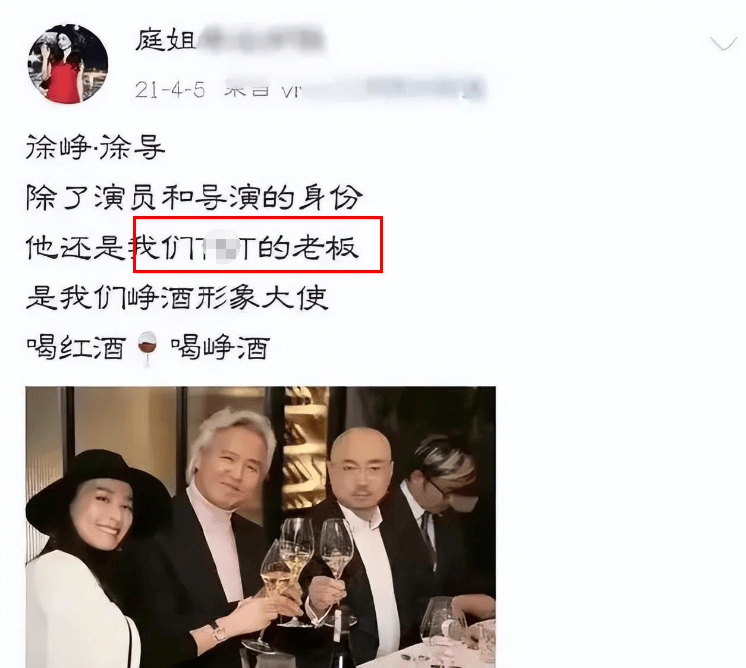This screenshot has height=668, width=746.
Task: Click the 喝红酒 text
Action: click(76, 347)
